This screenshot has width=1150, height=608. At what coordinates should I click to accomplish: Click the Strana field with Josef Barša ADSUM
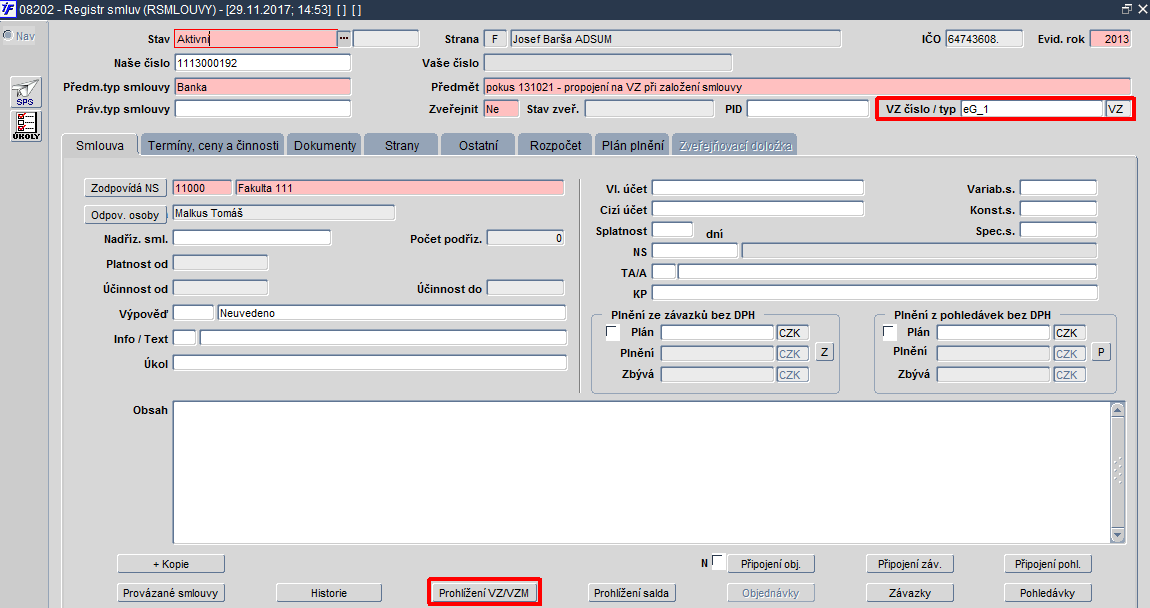[x=675, y=39]
